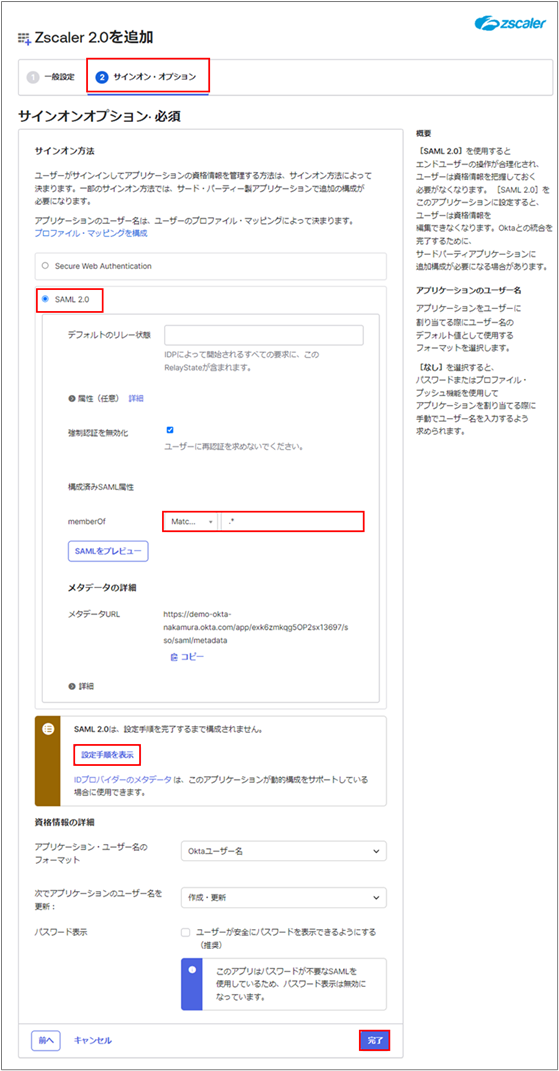Click the memberOf filter value field
Image resolution: width=559 pixels, height=1071 pixels.
click(292, 521)
